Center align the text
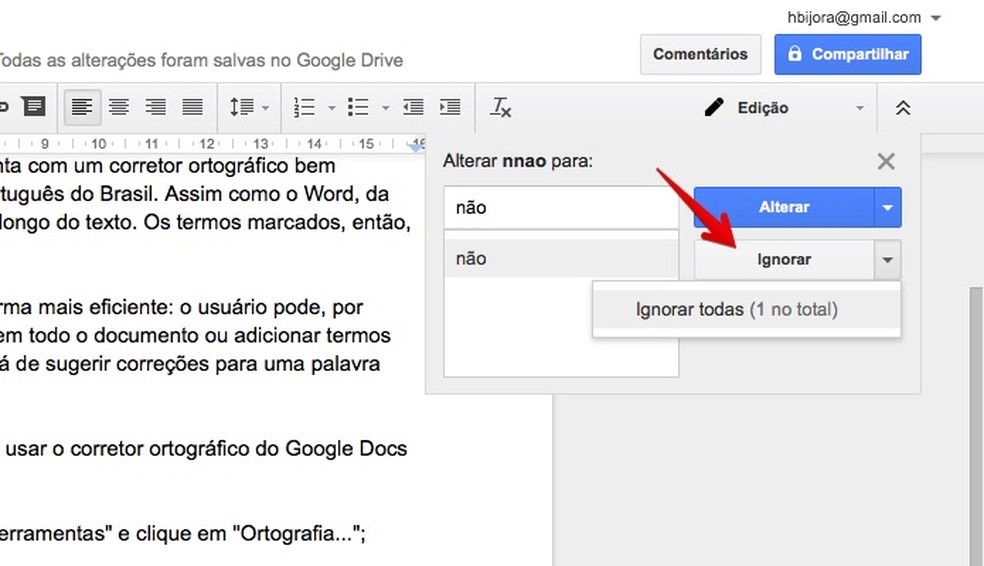The height and width of the screenshot is (566, 984). pos(119,107)
